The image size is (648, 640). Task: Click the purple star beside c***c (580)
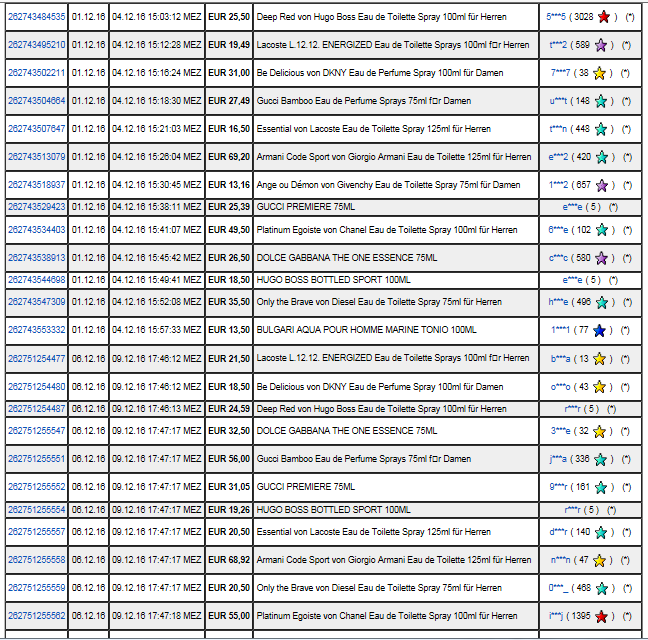click(601, 258)
